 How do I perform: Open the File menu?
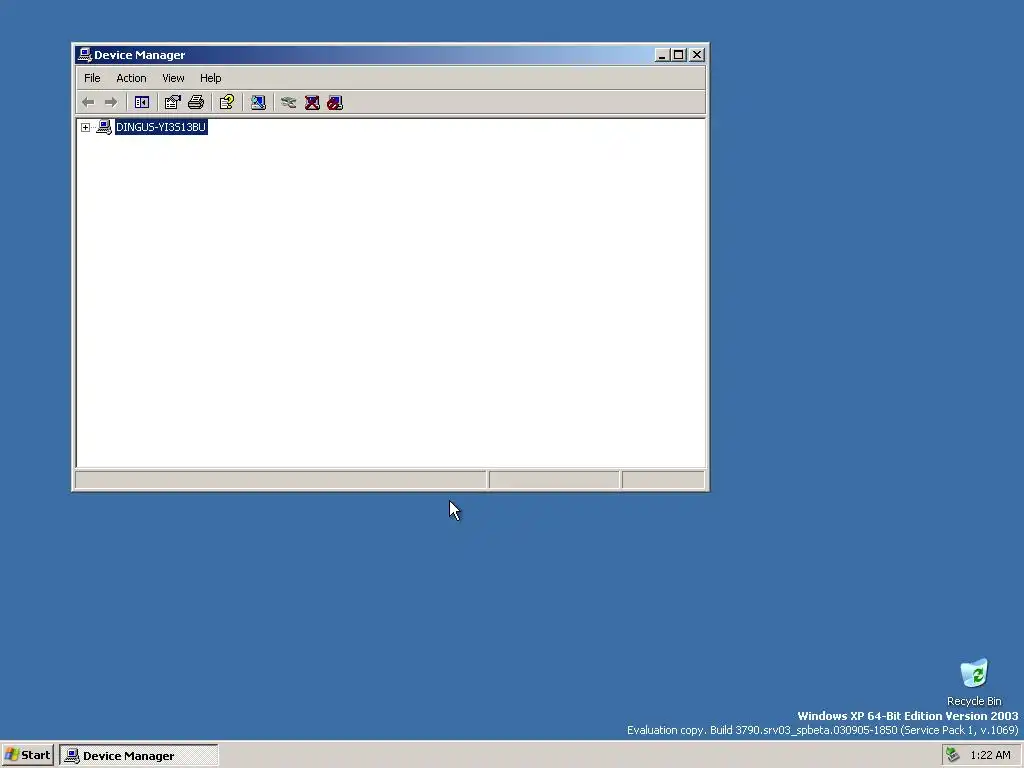click(x=92, y=78)
